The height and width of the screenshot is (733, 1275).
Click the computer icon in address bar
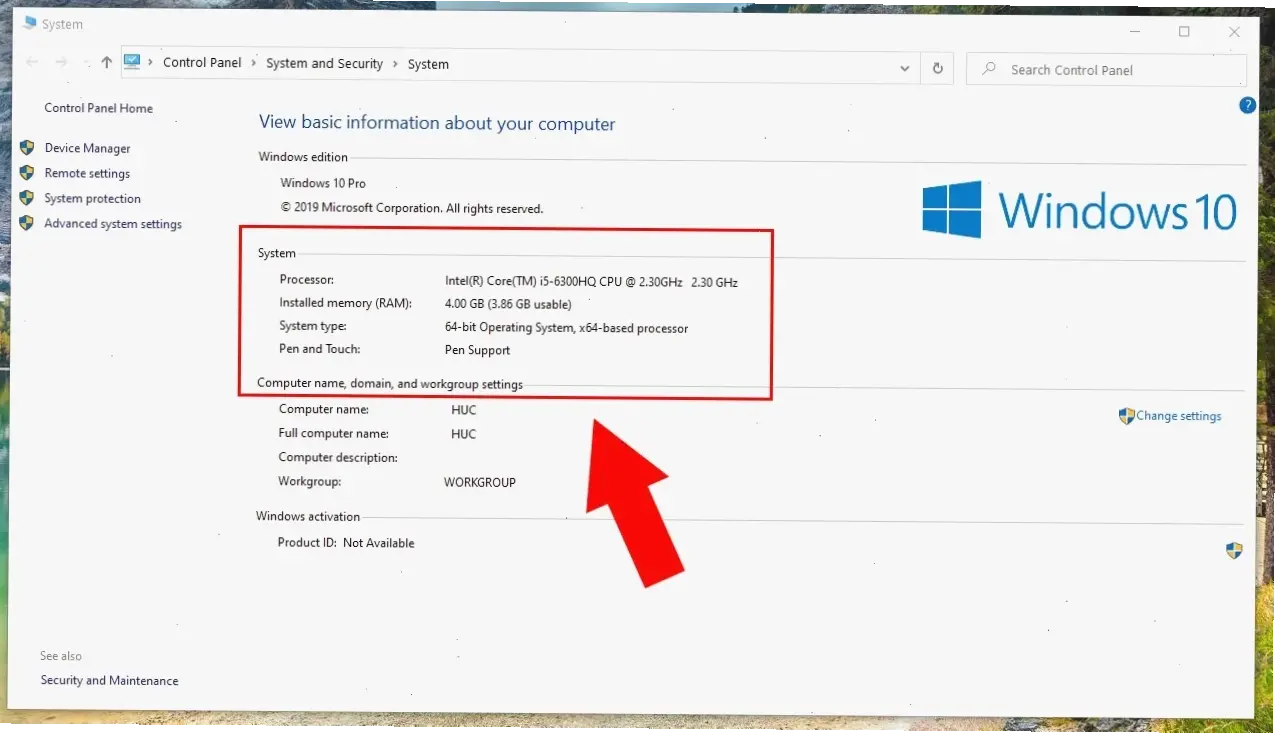coord(132,62)
